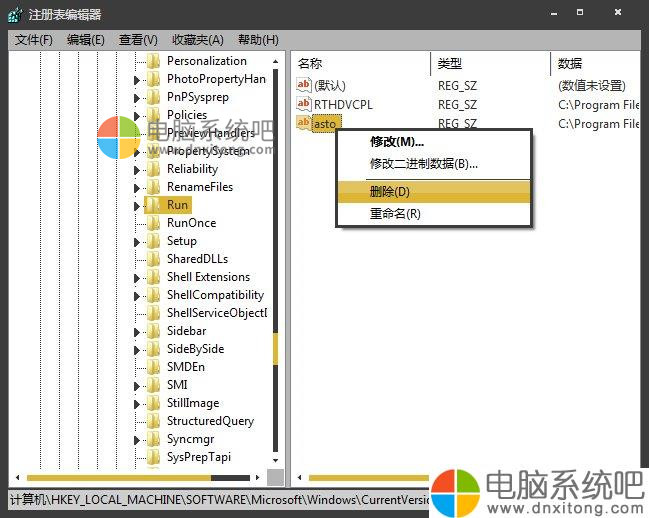Click the StructuredQuery folder icon

(154, 421)
